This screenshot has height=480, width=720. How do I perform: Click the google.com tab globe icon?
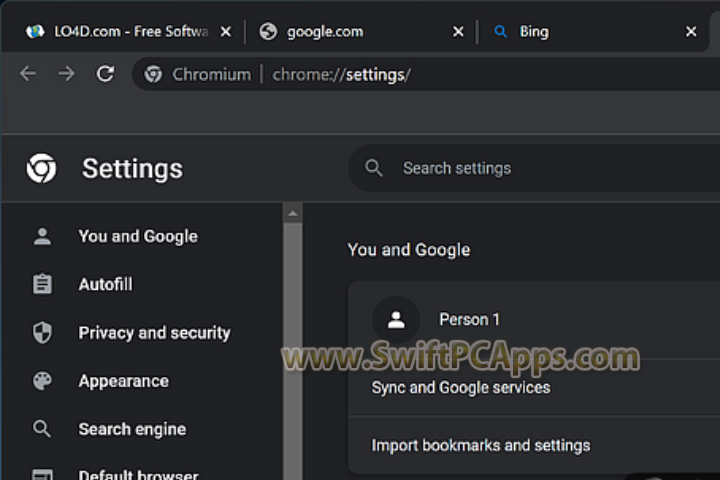tap(268, 31)
